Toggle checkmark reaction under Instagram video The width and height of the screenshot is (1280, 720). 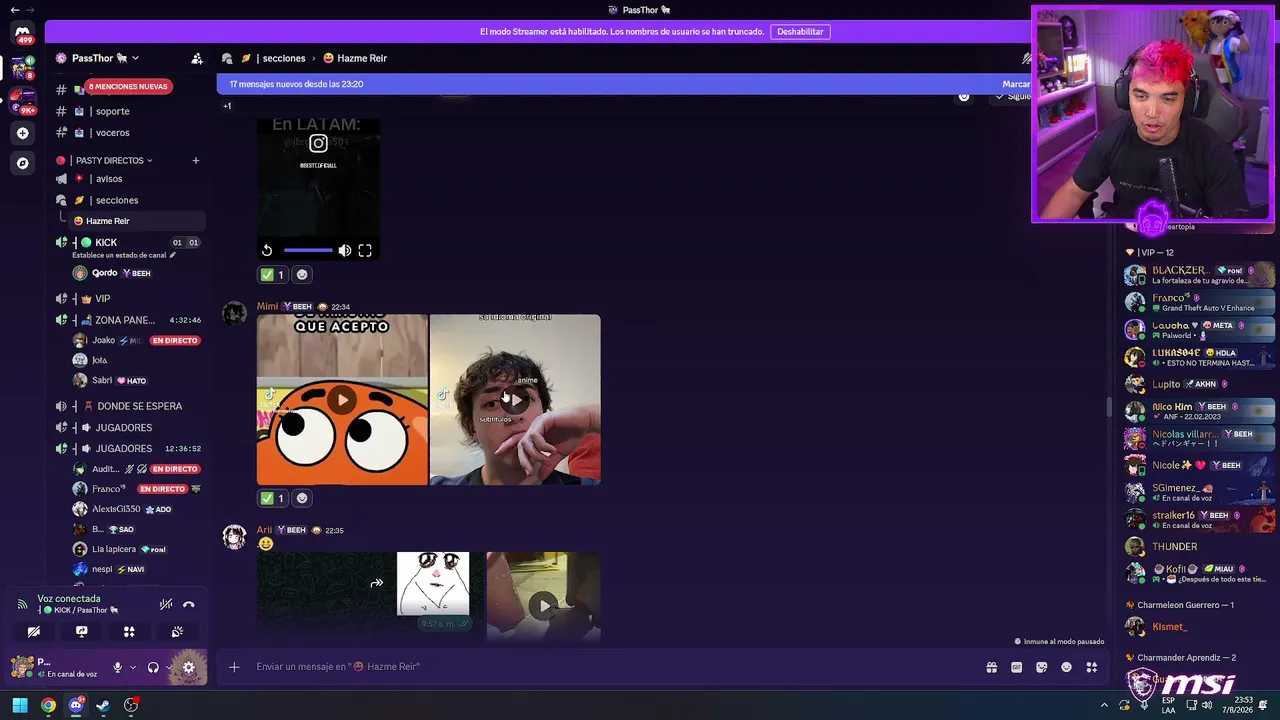click(x=272, y=275)
